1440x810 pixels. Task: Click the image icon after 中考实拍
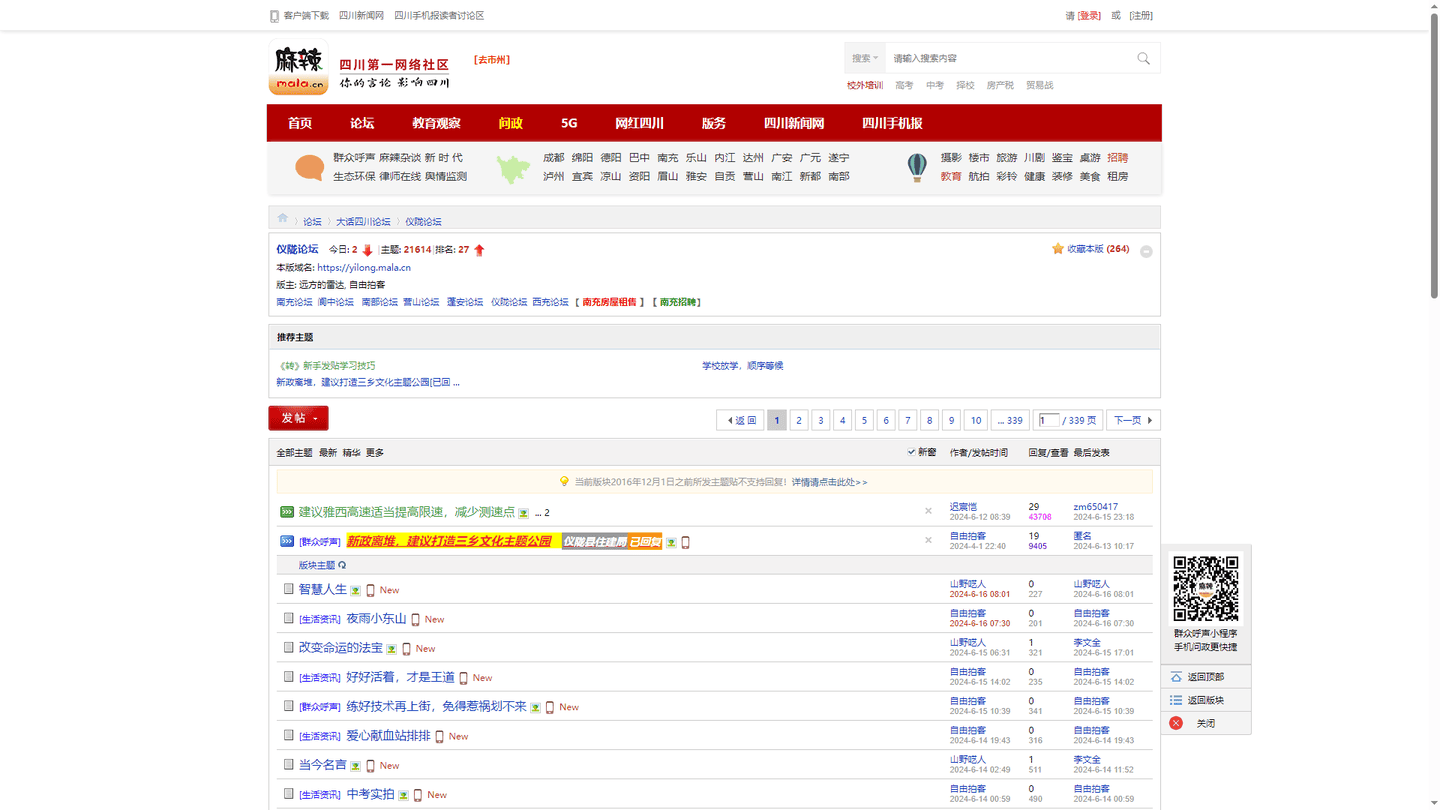coord(403,795)
